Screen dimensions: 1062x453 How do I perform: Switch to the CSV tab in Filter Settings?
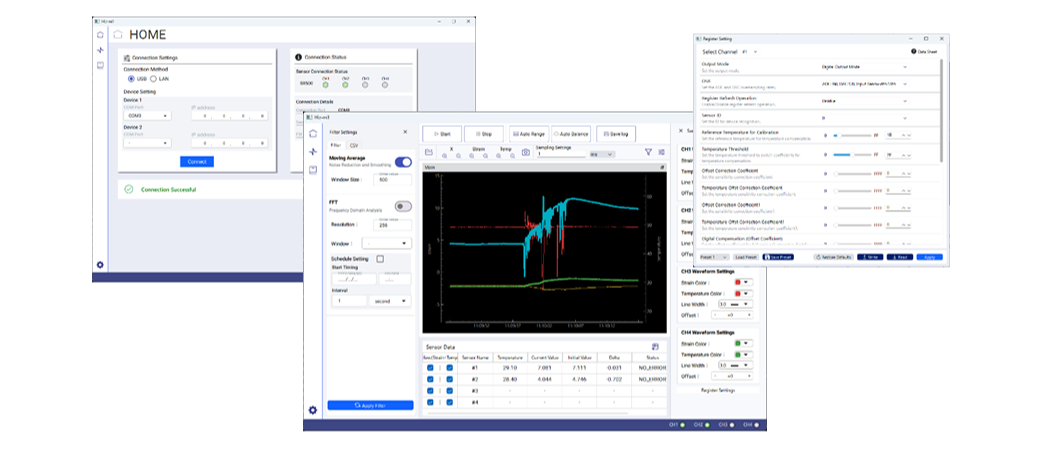(352, 145)
